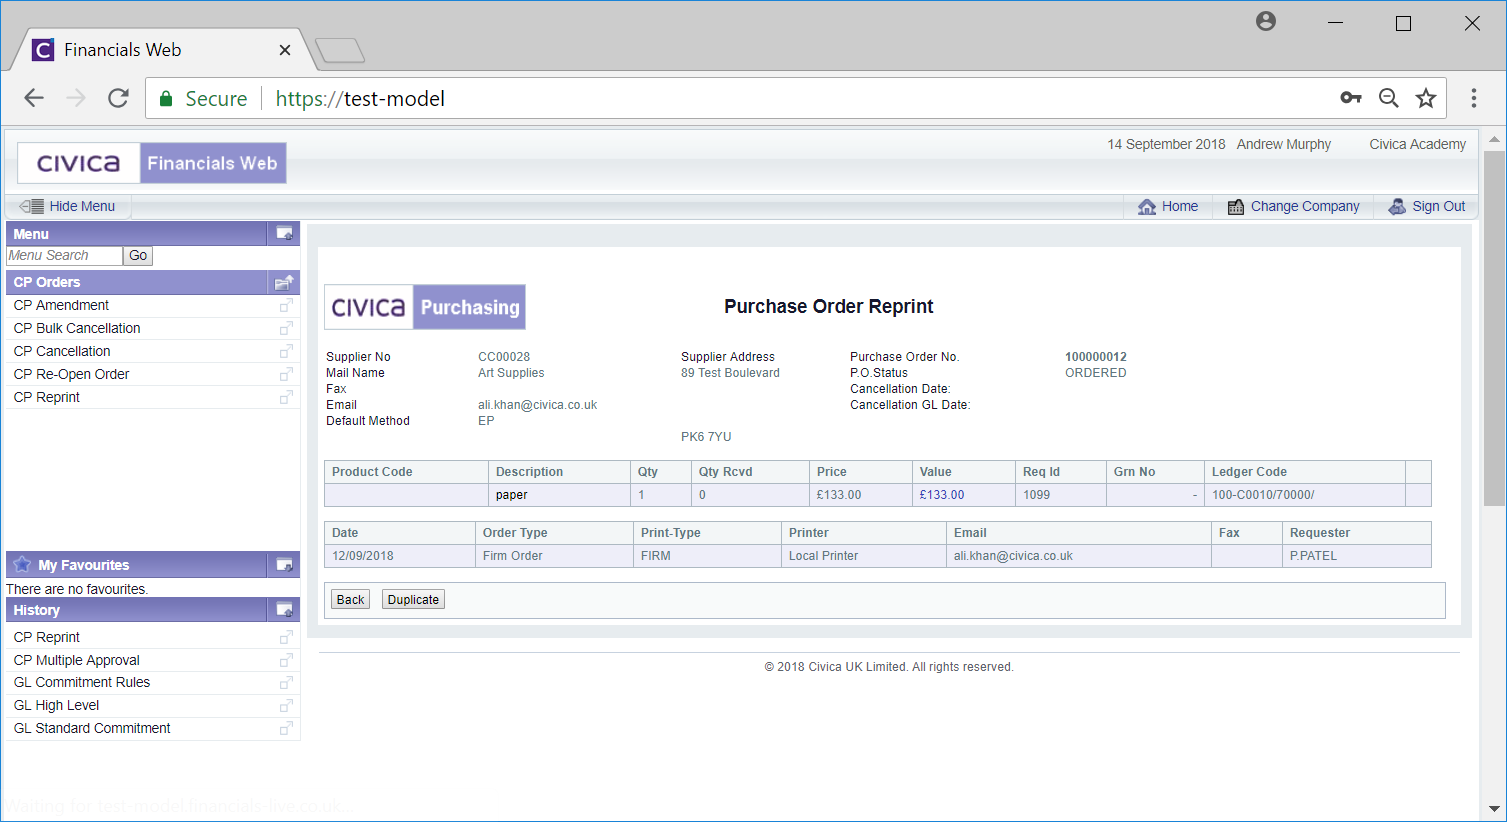This screenshot has height=822, width=1507.
Task: Click the browser back arrow
Action: [x=34, y=98]
